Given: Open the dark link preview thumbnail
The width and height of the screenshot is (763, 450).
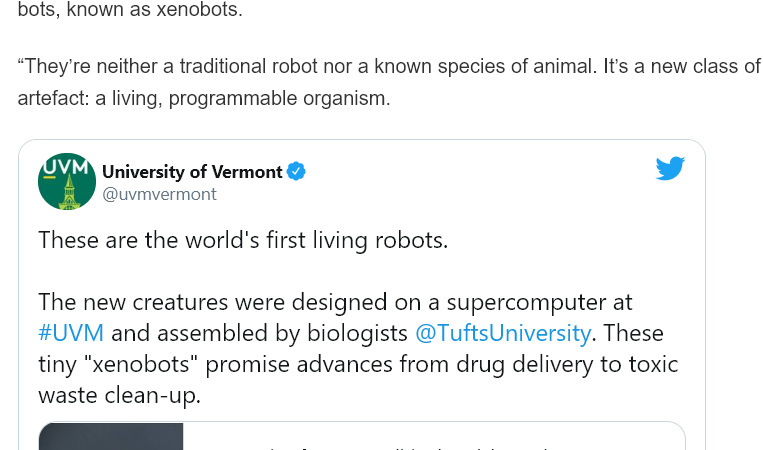Looking at the screenshot, I should coord(111,436).
